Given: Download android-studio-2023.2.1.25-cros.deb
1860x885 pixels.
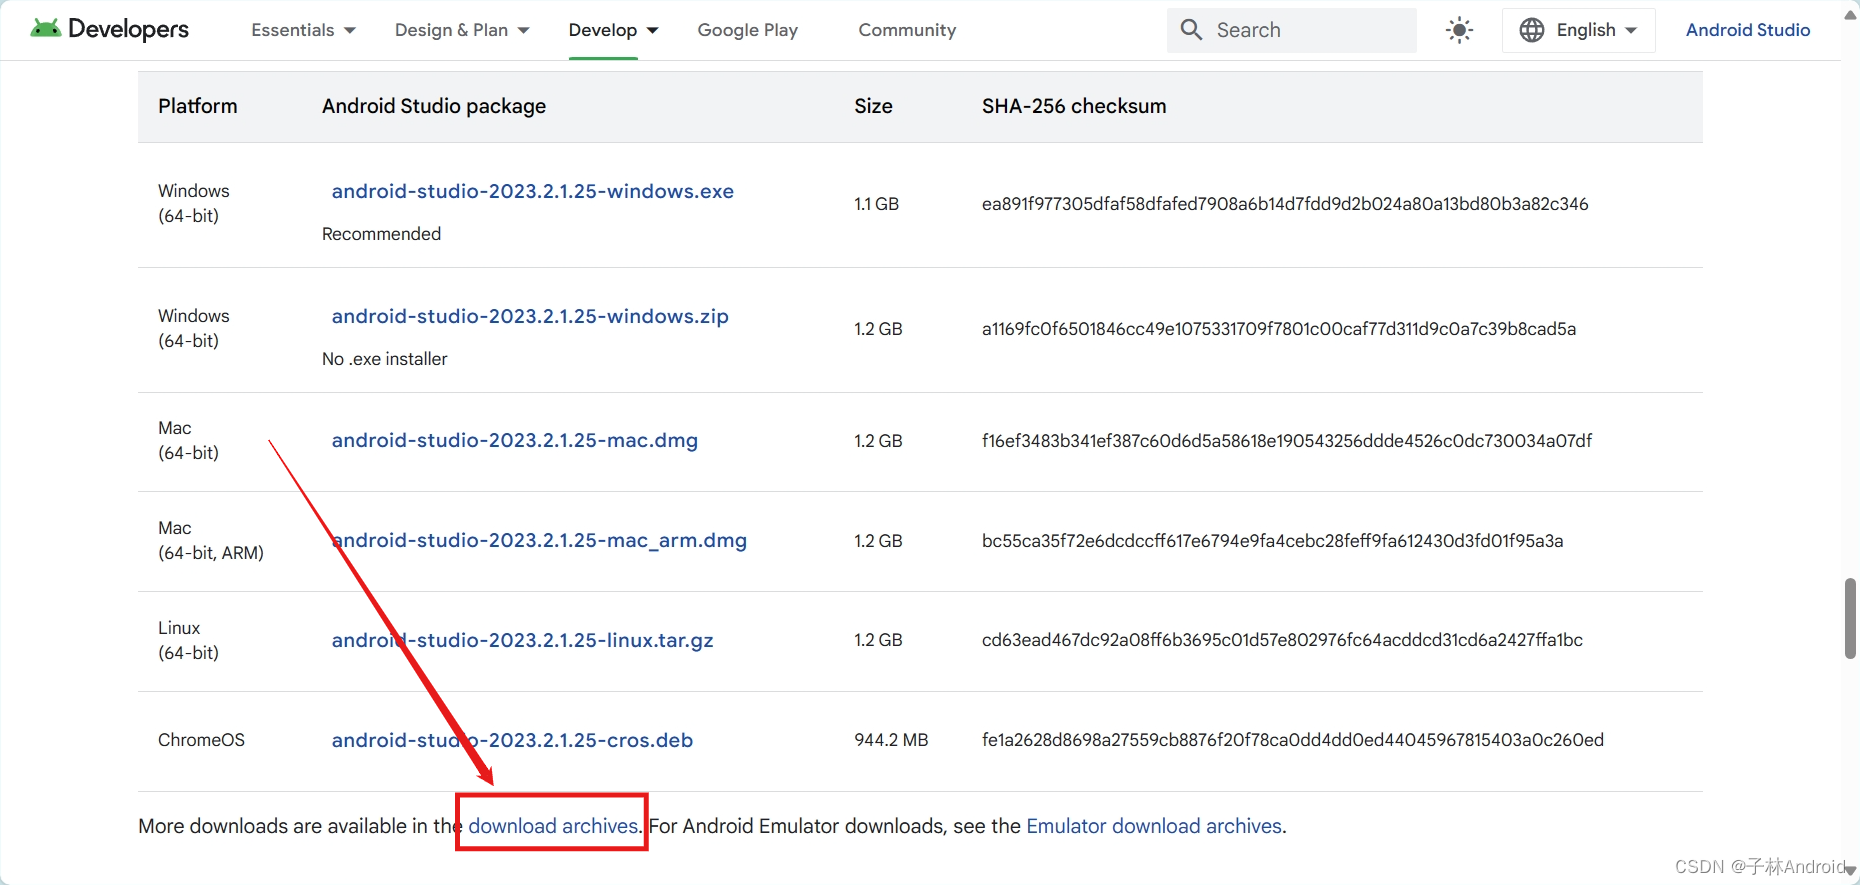Looking at the screenshot, I should pos(512,740).
